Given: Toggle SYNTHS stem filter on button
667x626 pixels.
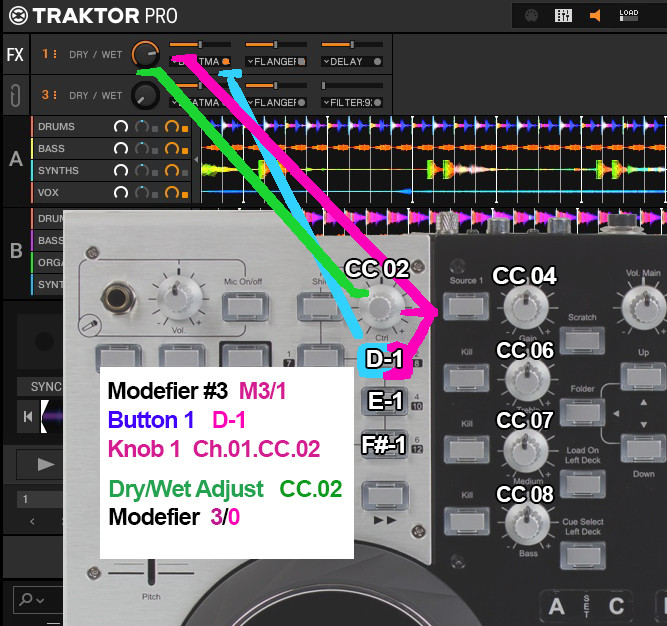Looking at the screenshot, I should (x=155, y=173).
